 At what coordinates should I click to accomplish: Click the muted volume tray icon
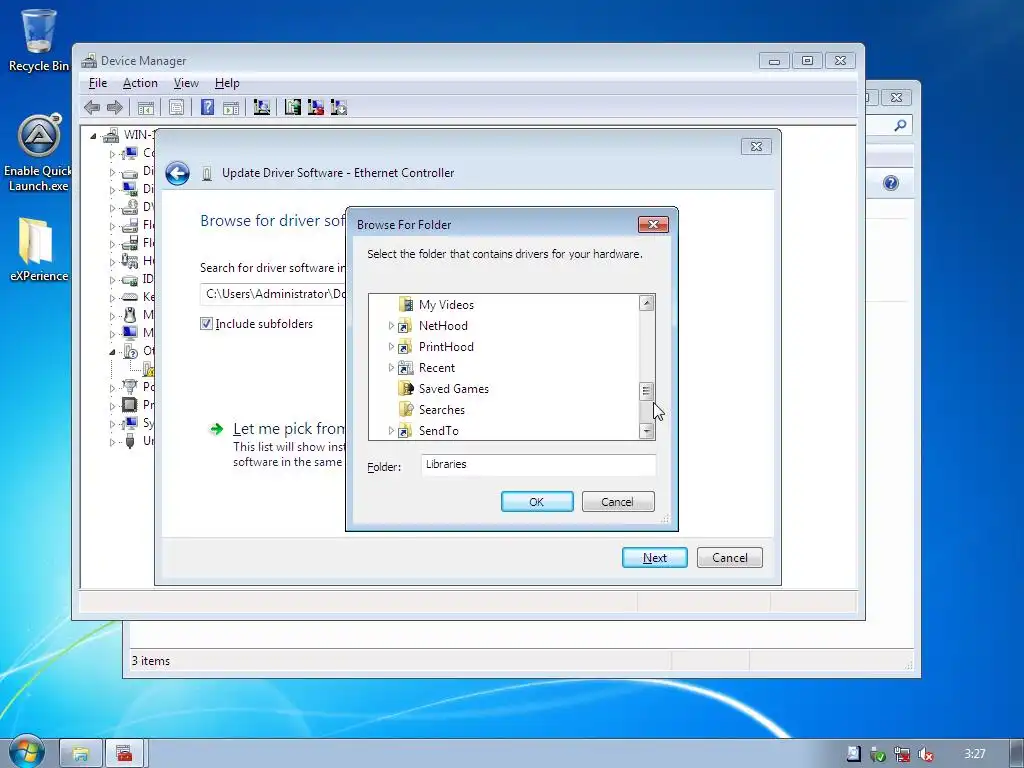pyautogui.click(x=926, y=754)
